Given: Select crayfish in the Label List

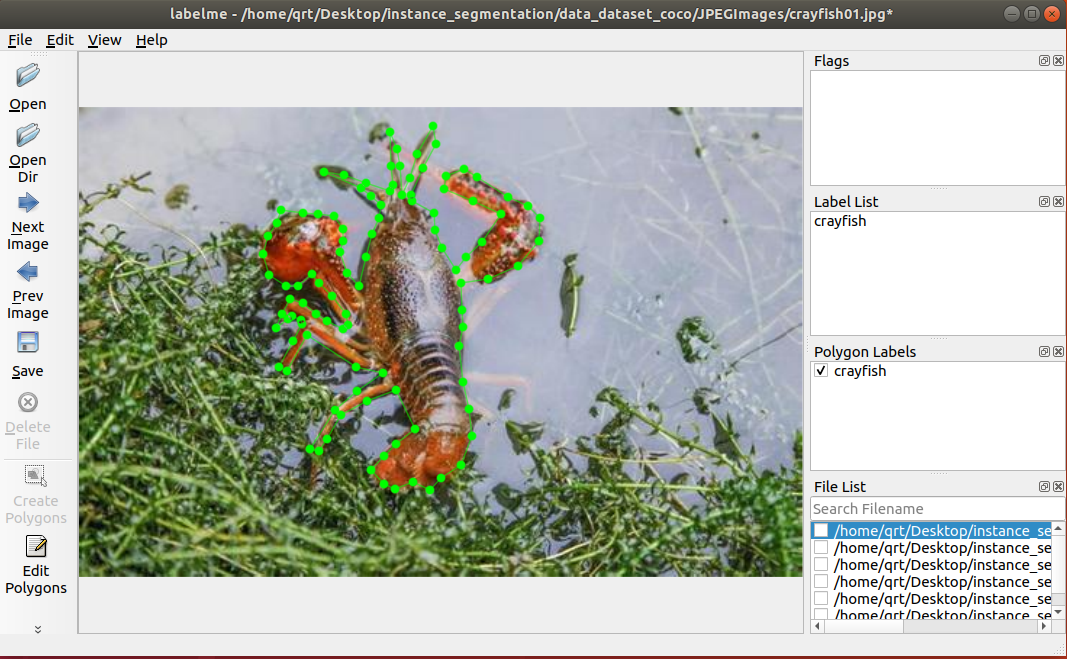Looking at the screenshot, I should [840, 221].
